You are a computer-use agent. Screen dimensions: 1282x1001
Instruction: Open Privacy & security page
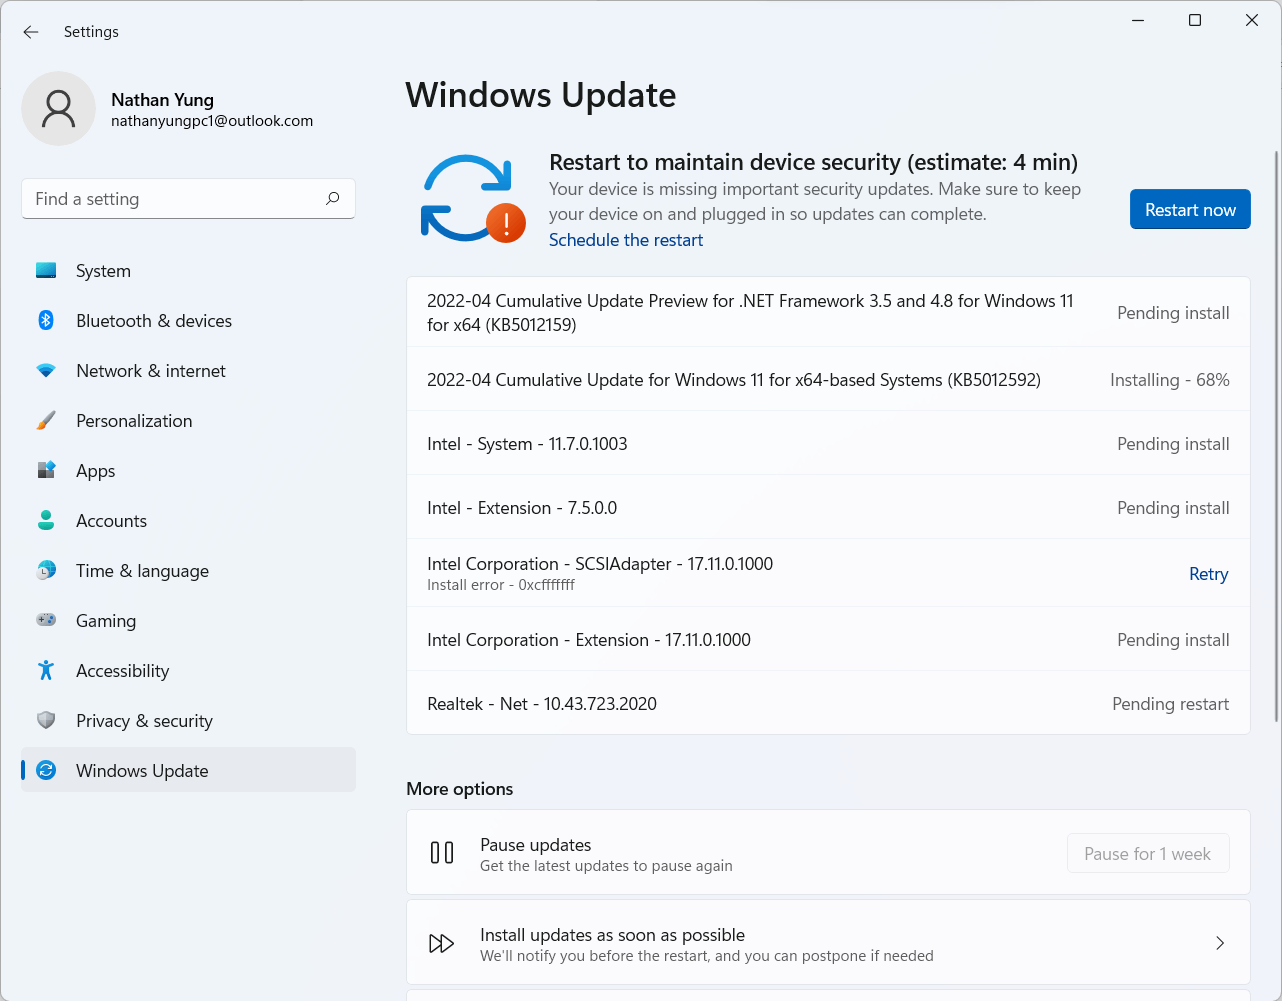pos(188,720)
